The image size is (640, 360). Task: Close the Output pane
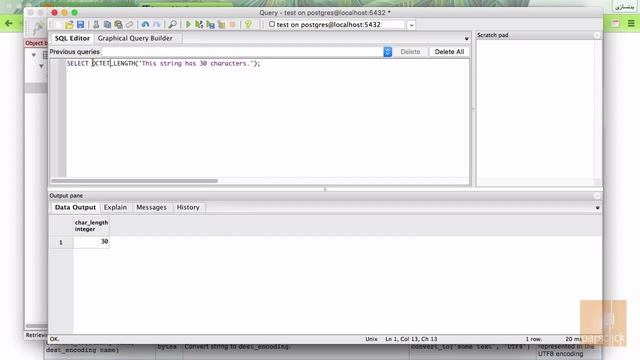click(597, 196)
